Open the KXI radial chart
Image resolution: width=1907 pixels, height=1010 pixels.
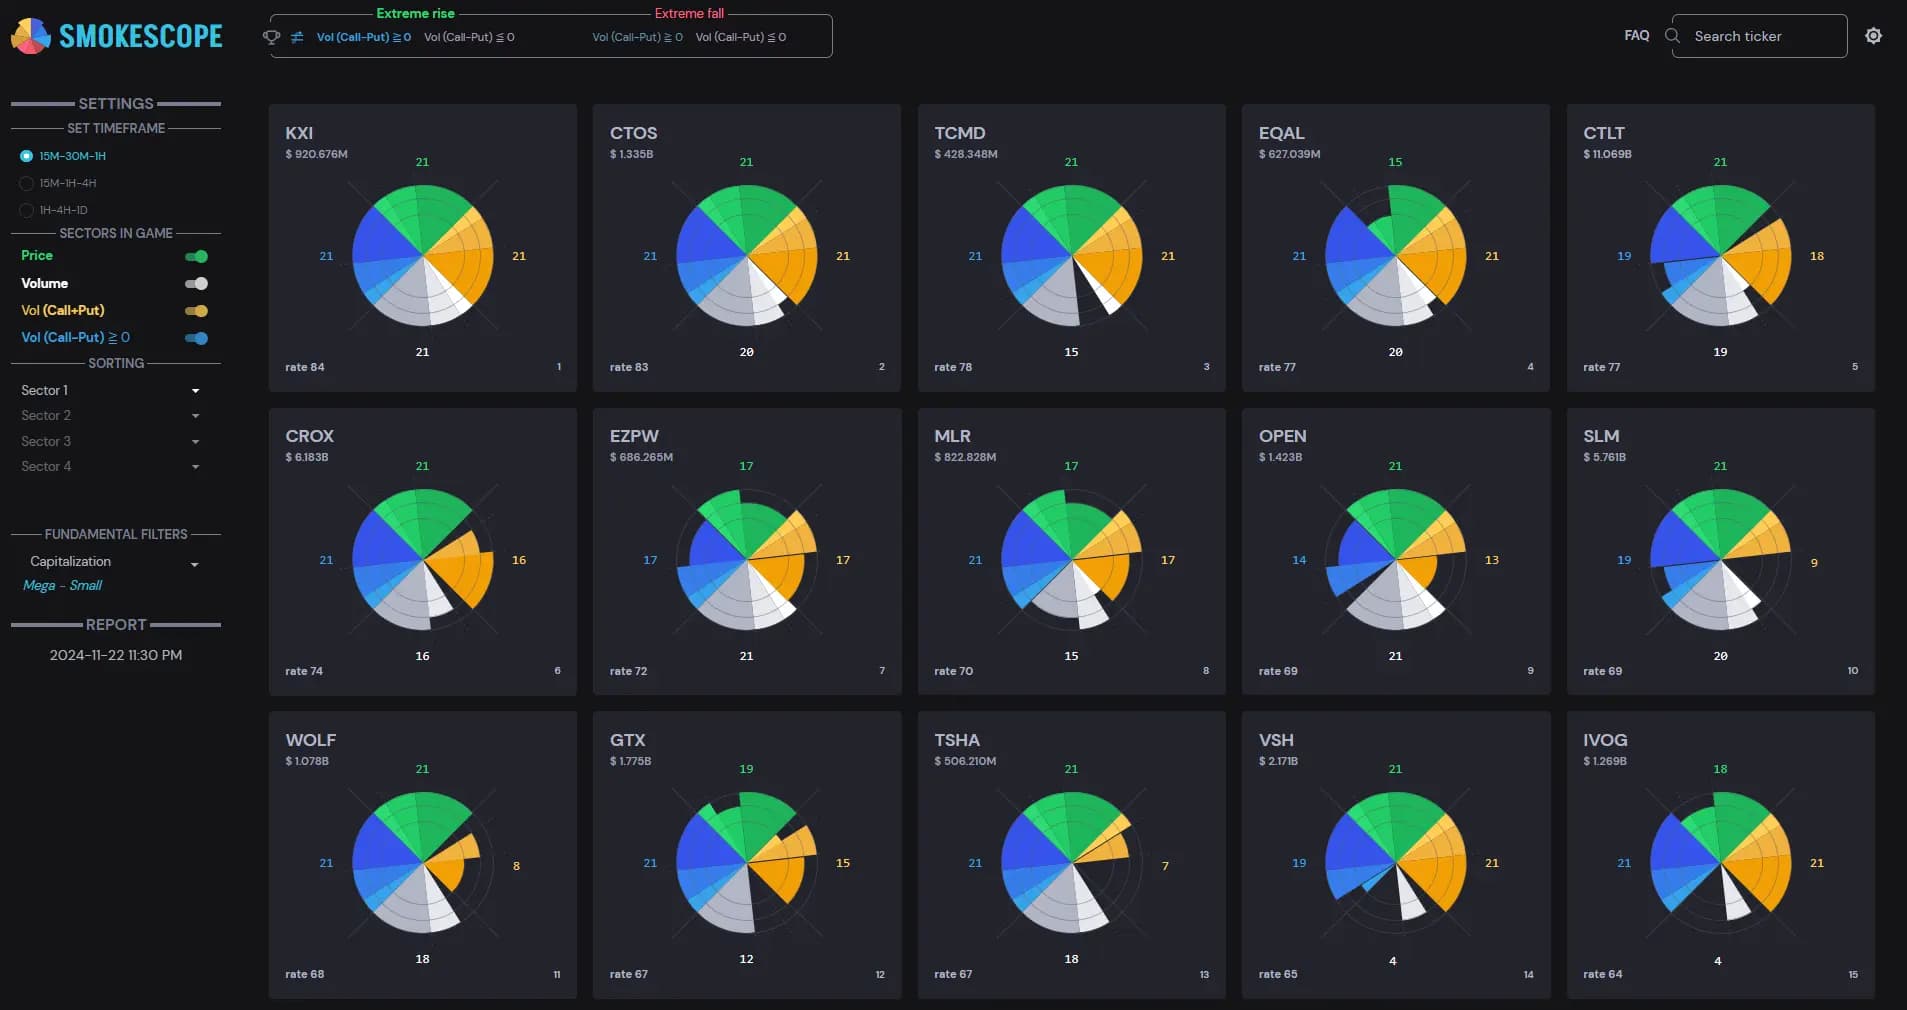pyautogui.click(x=422, y=256)
